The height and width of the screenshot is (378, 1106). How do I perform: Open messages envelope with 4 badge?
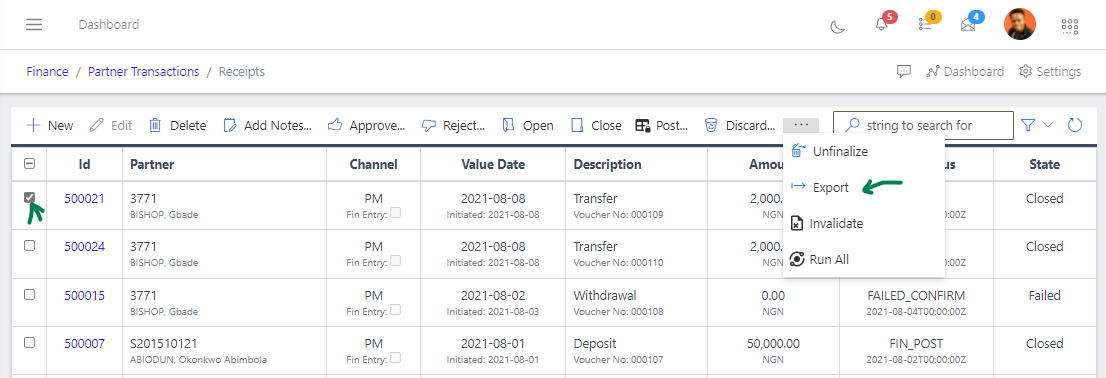pyautogui.click(x=968, y=25)
